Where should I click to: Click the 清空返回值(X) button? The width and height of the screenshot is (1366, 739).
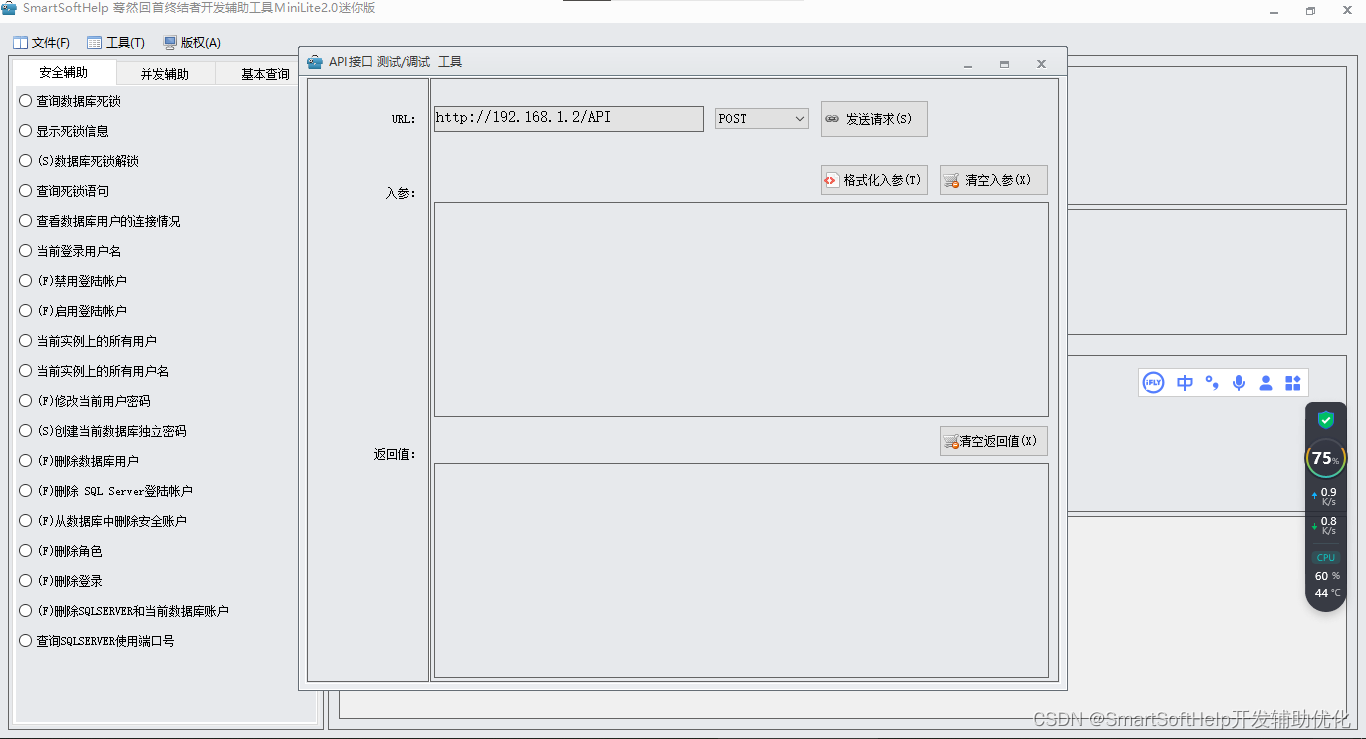[994, 441]
